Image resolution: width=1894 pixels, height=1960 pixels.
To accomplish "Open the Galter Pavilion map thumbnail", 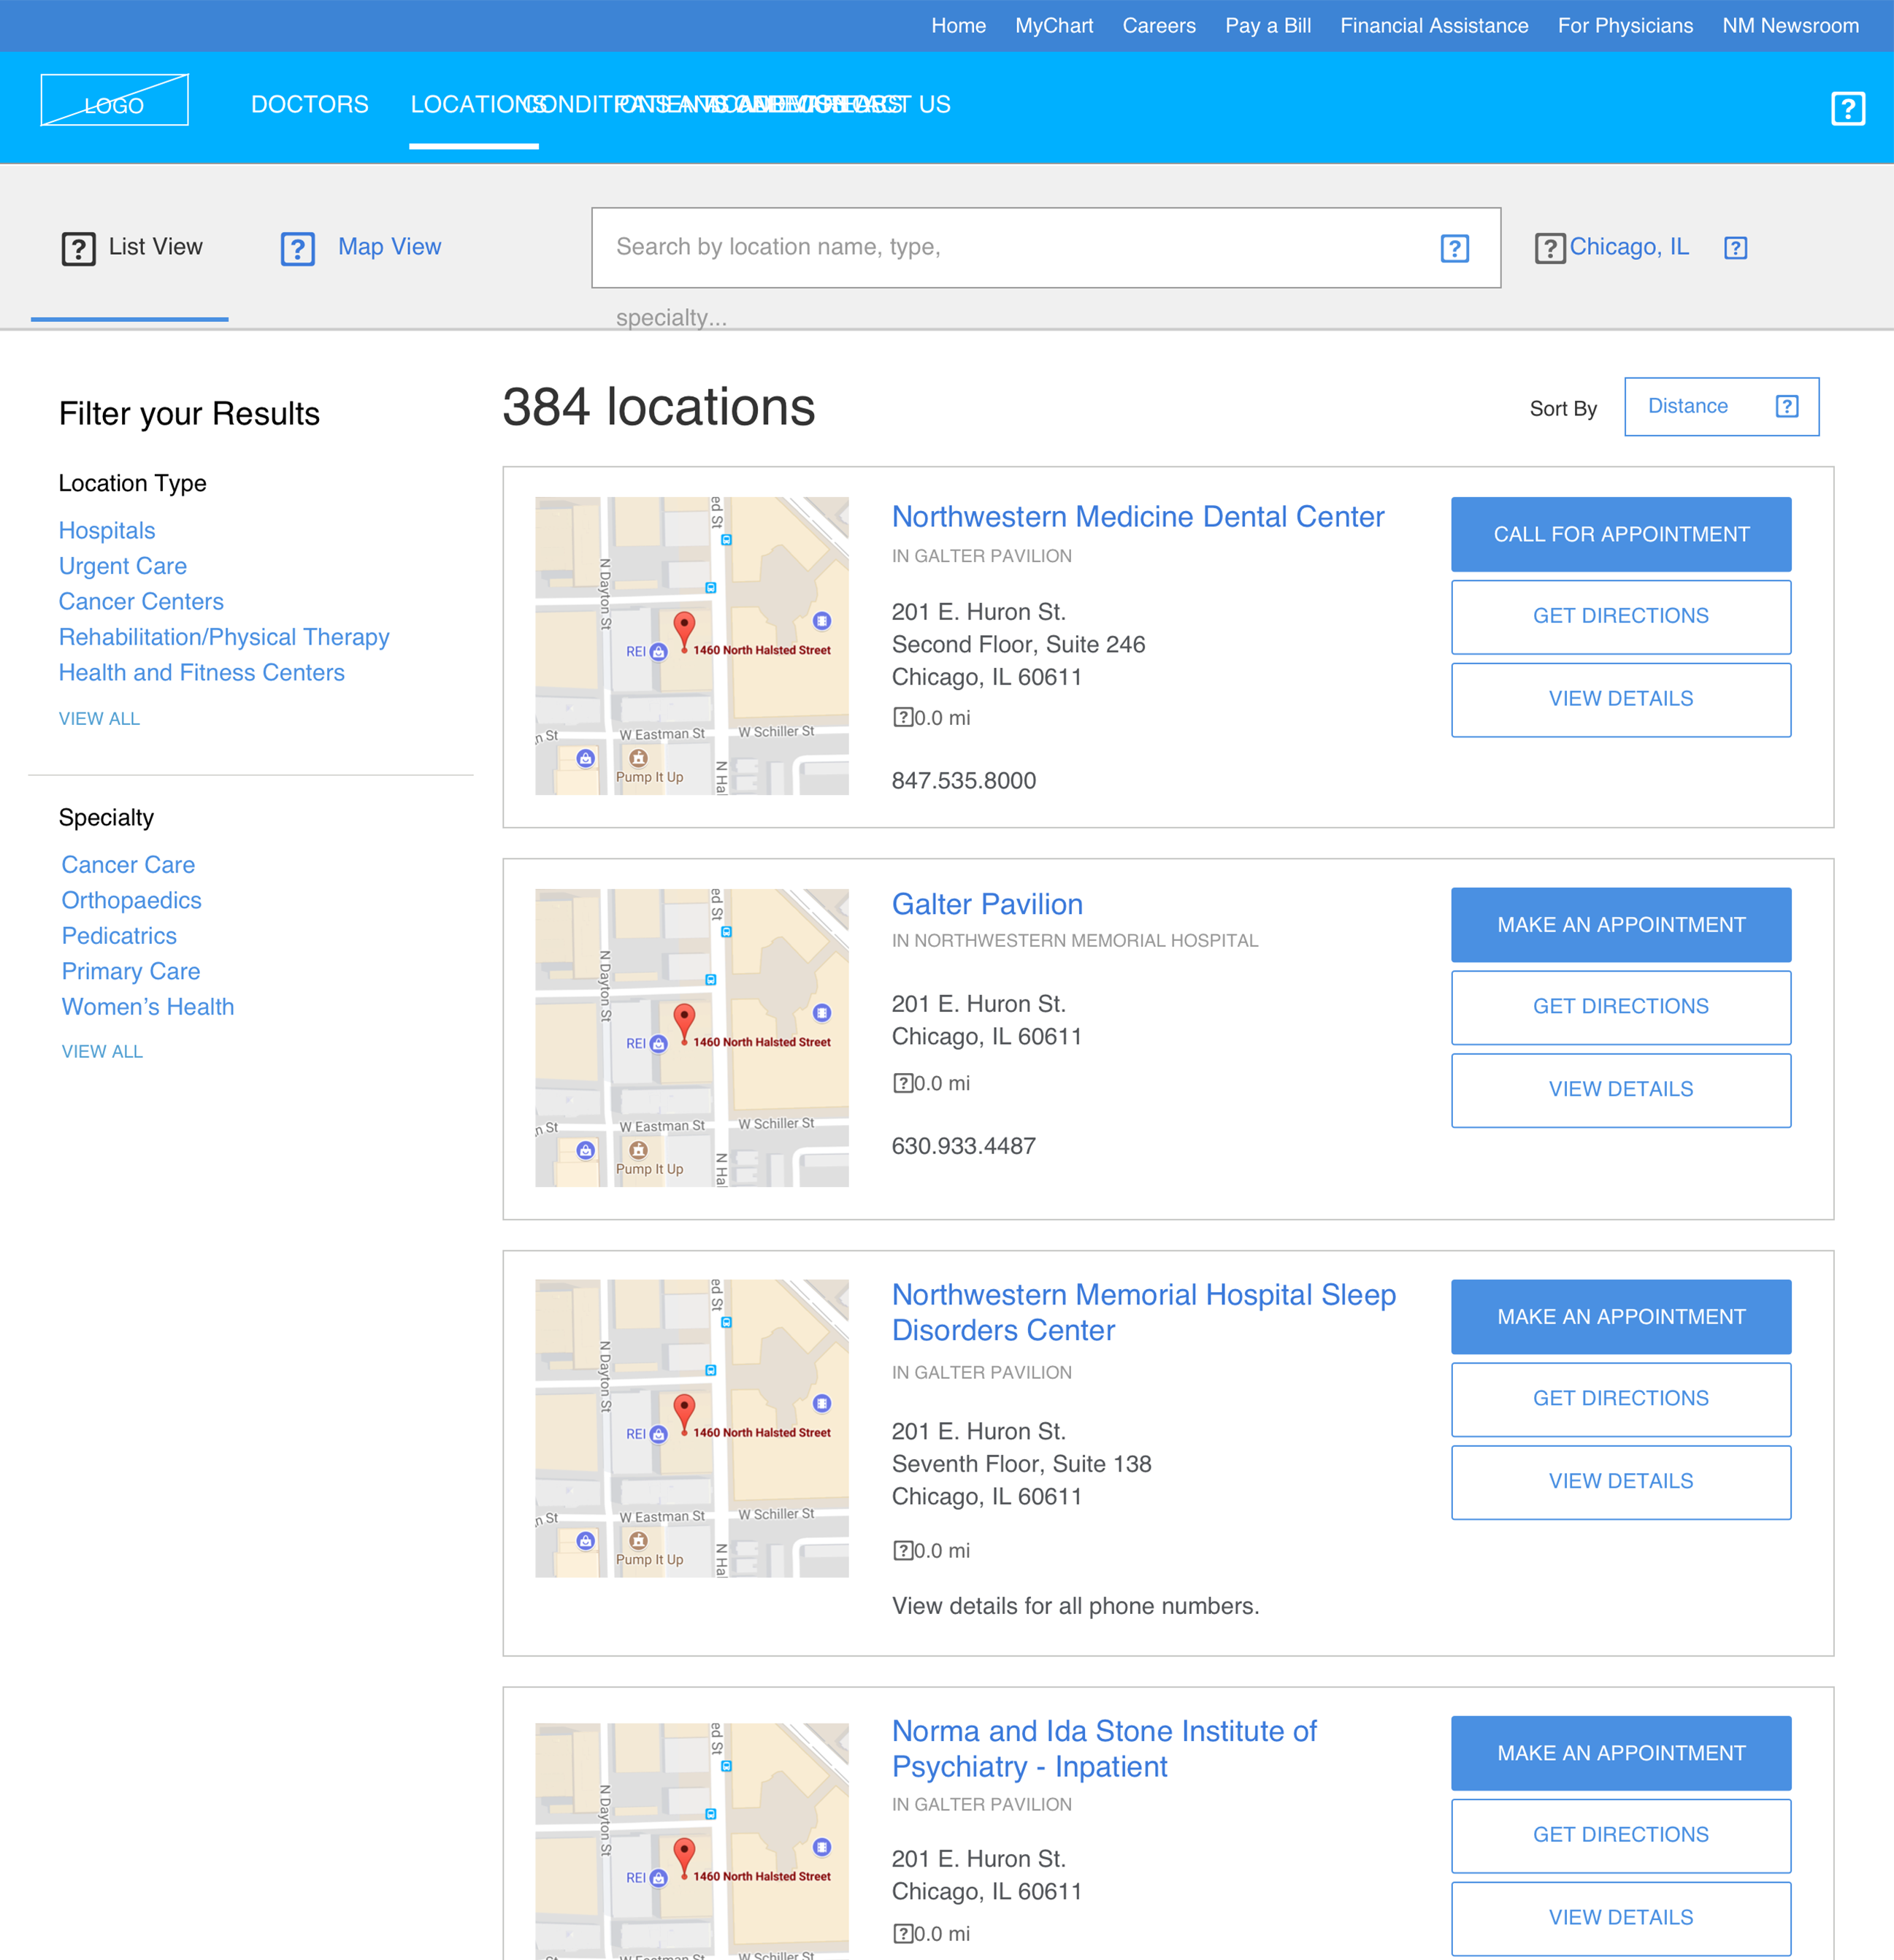I will point(691,1038).
